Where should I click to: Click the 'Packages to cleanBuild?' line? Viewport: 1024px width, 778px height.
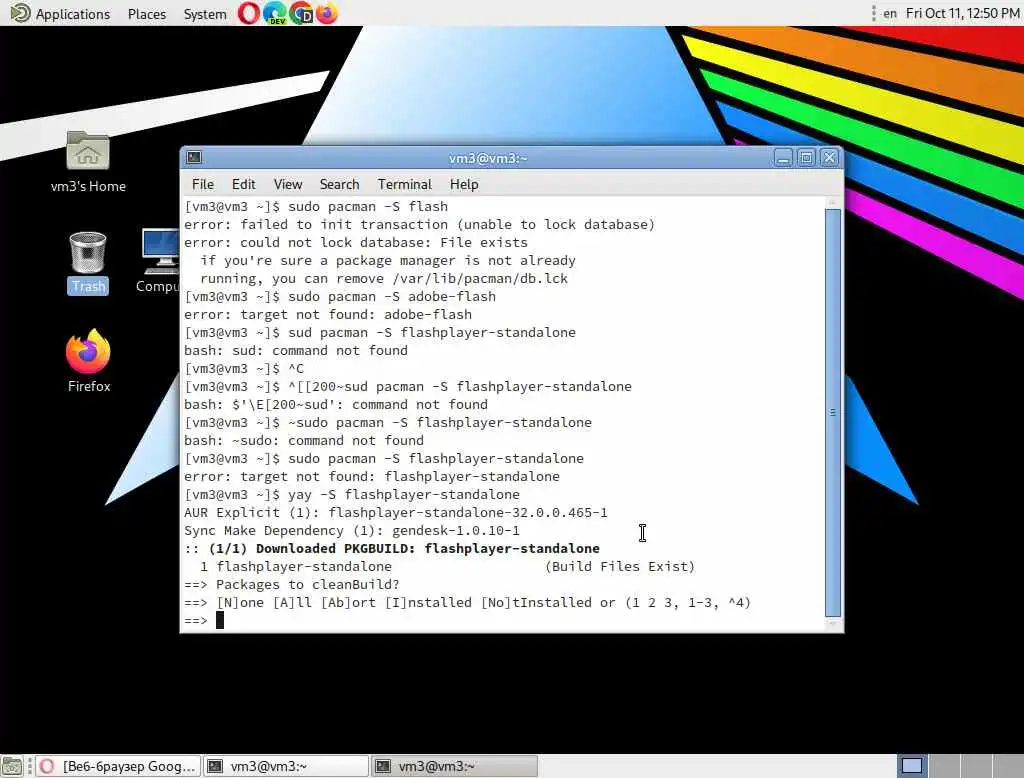tap(292, 584)
